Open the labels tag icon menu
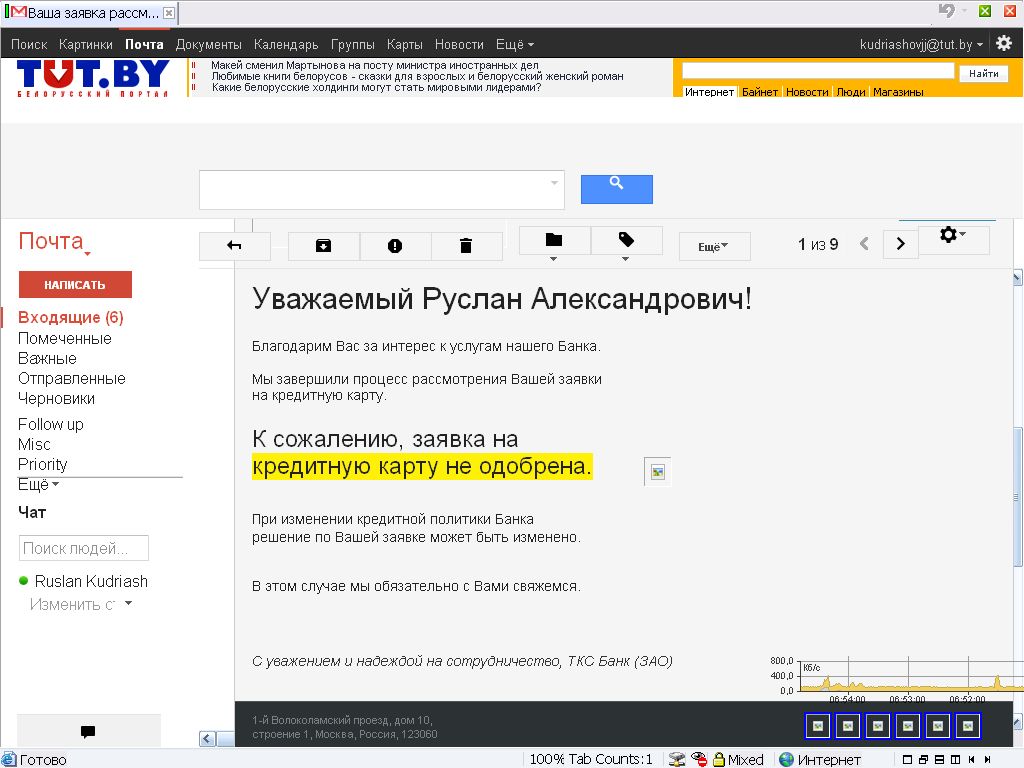 point(626,241)
